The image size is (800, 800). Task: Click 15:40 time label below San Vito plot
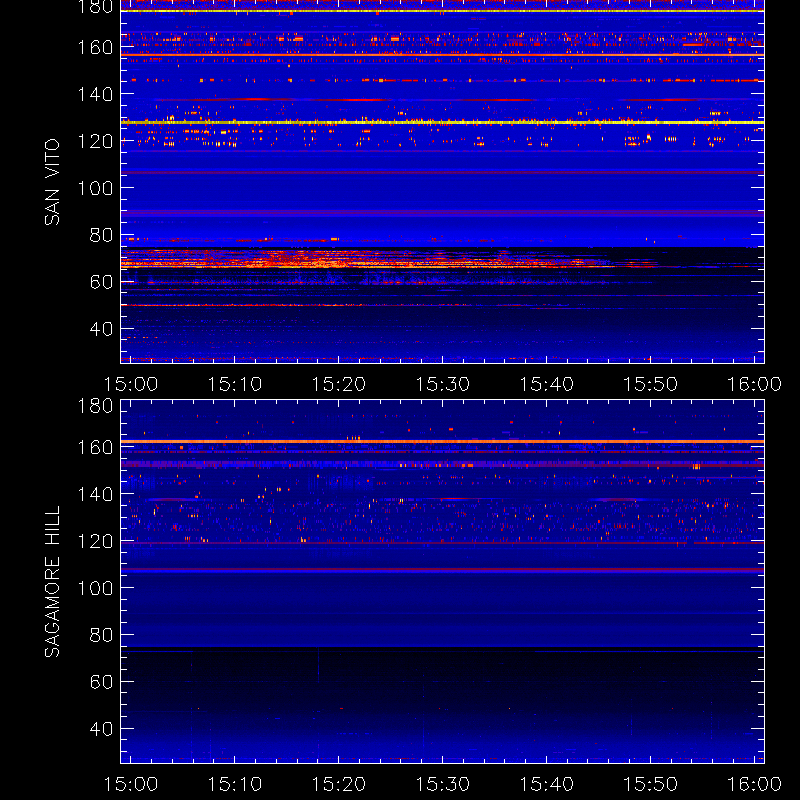tap(547, 384)
